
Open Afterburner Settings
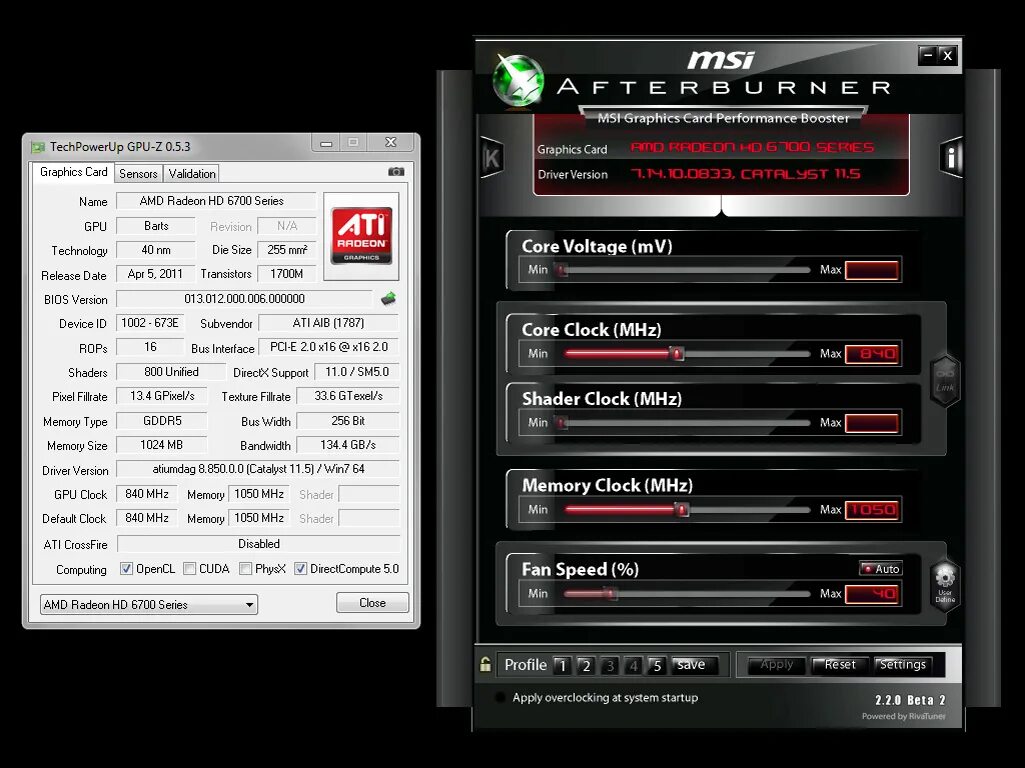tap(903, 665)
